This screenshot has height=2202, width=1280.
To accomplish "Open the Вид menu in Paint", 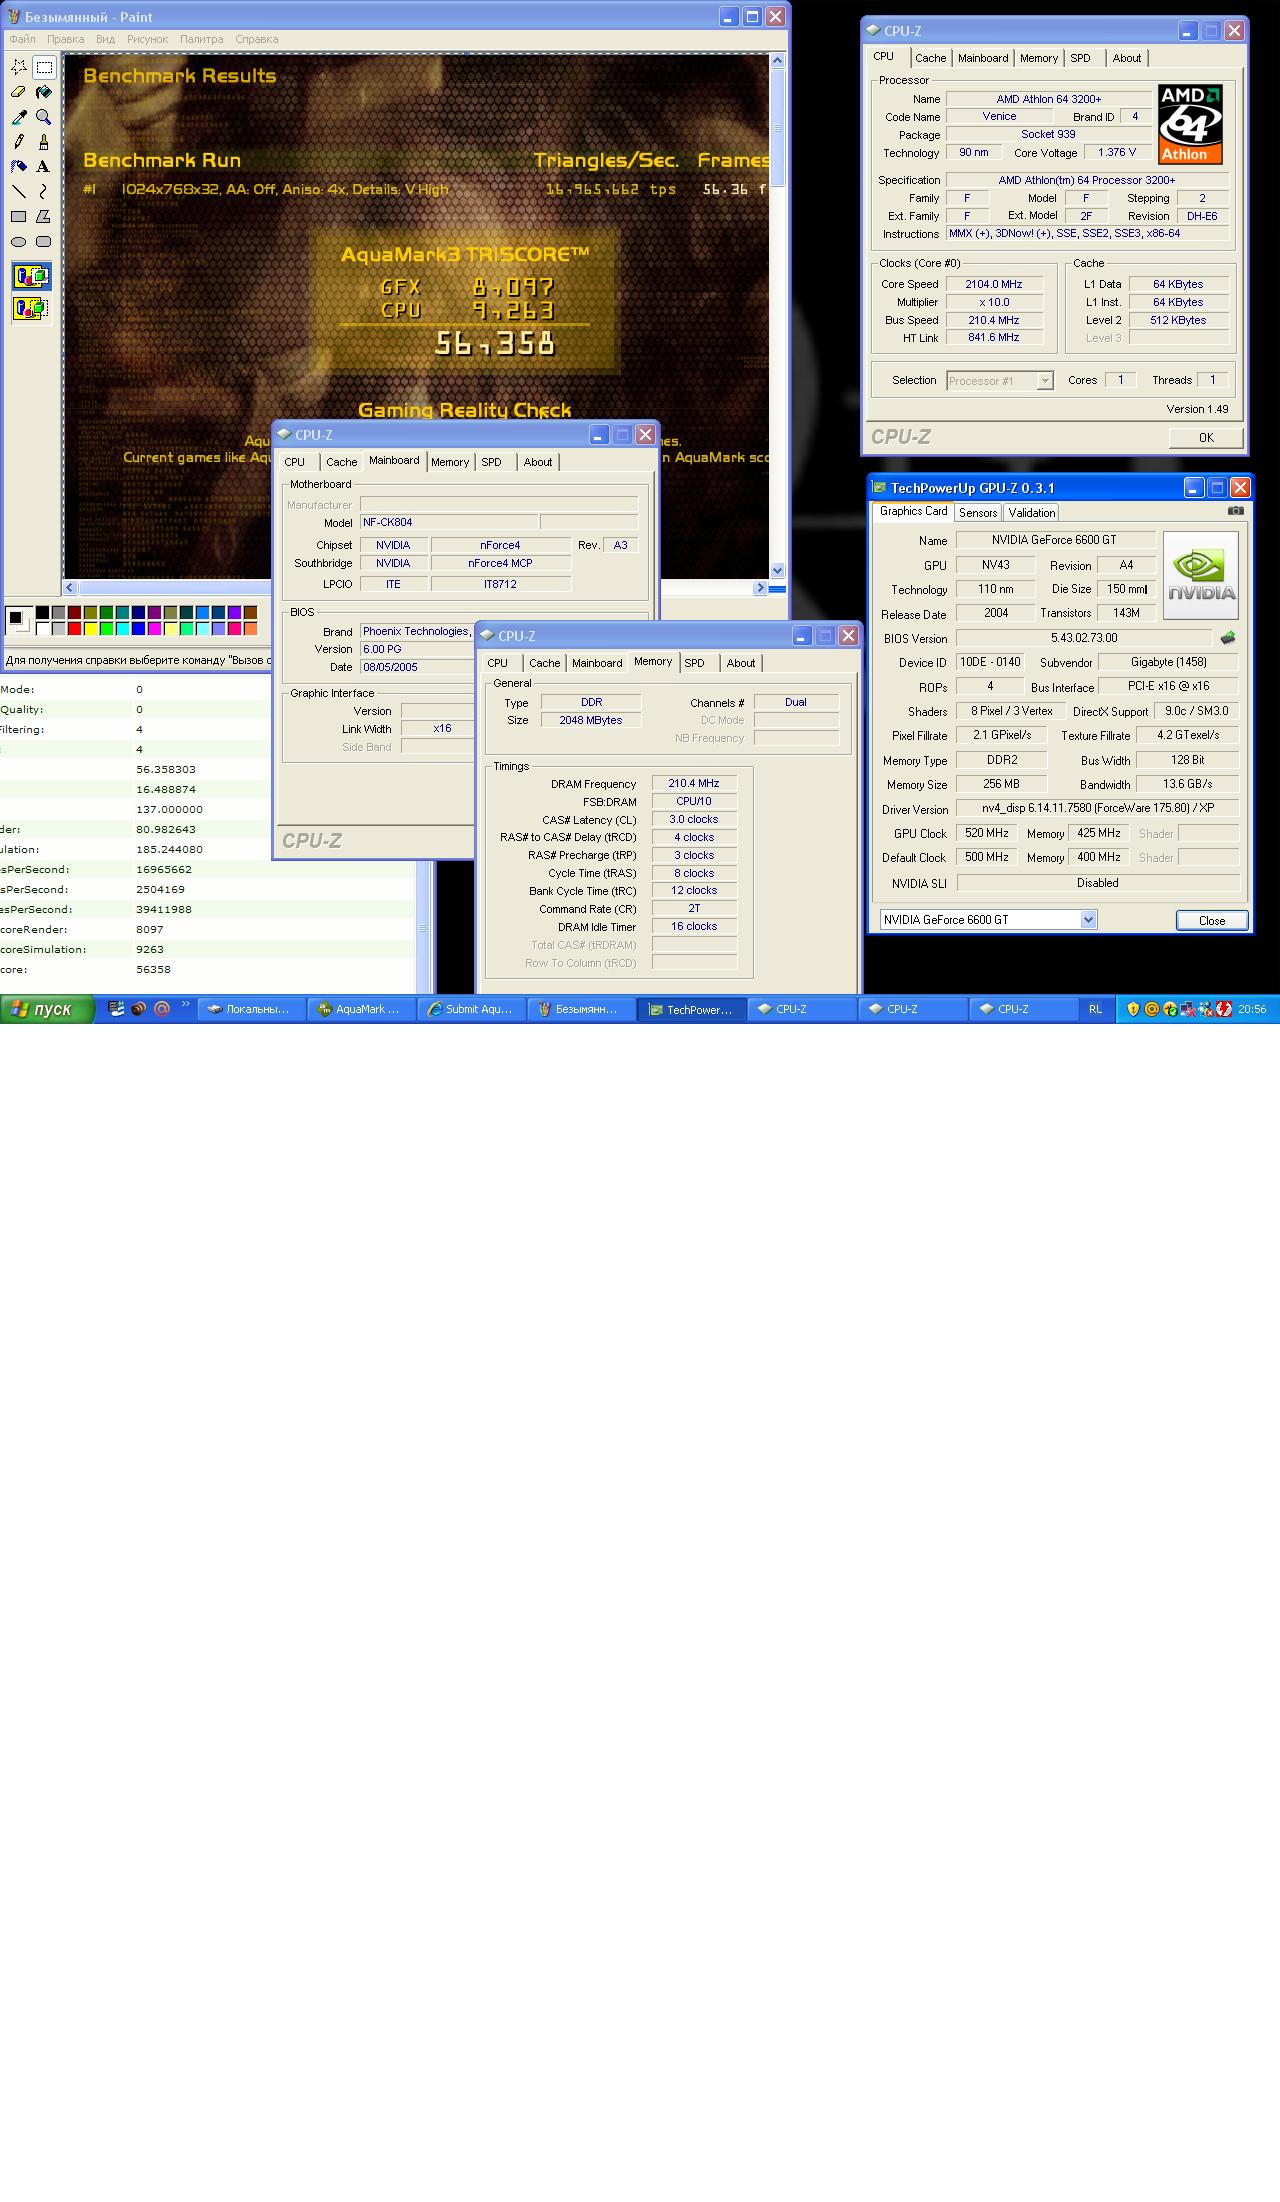I will 105,39.
